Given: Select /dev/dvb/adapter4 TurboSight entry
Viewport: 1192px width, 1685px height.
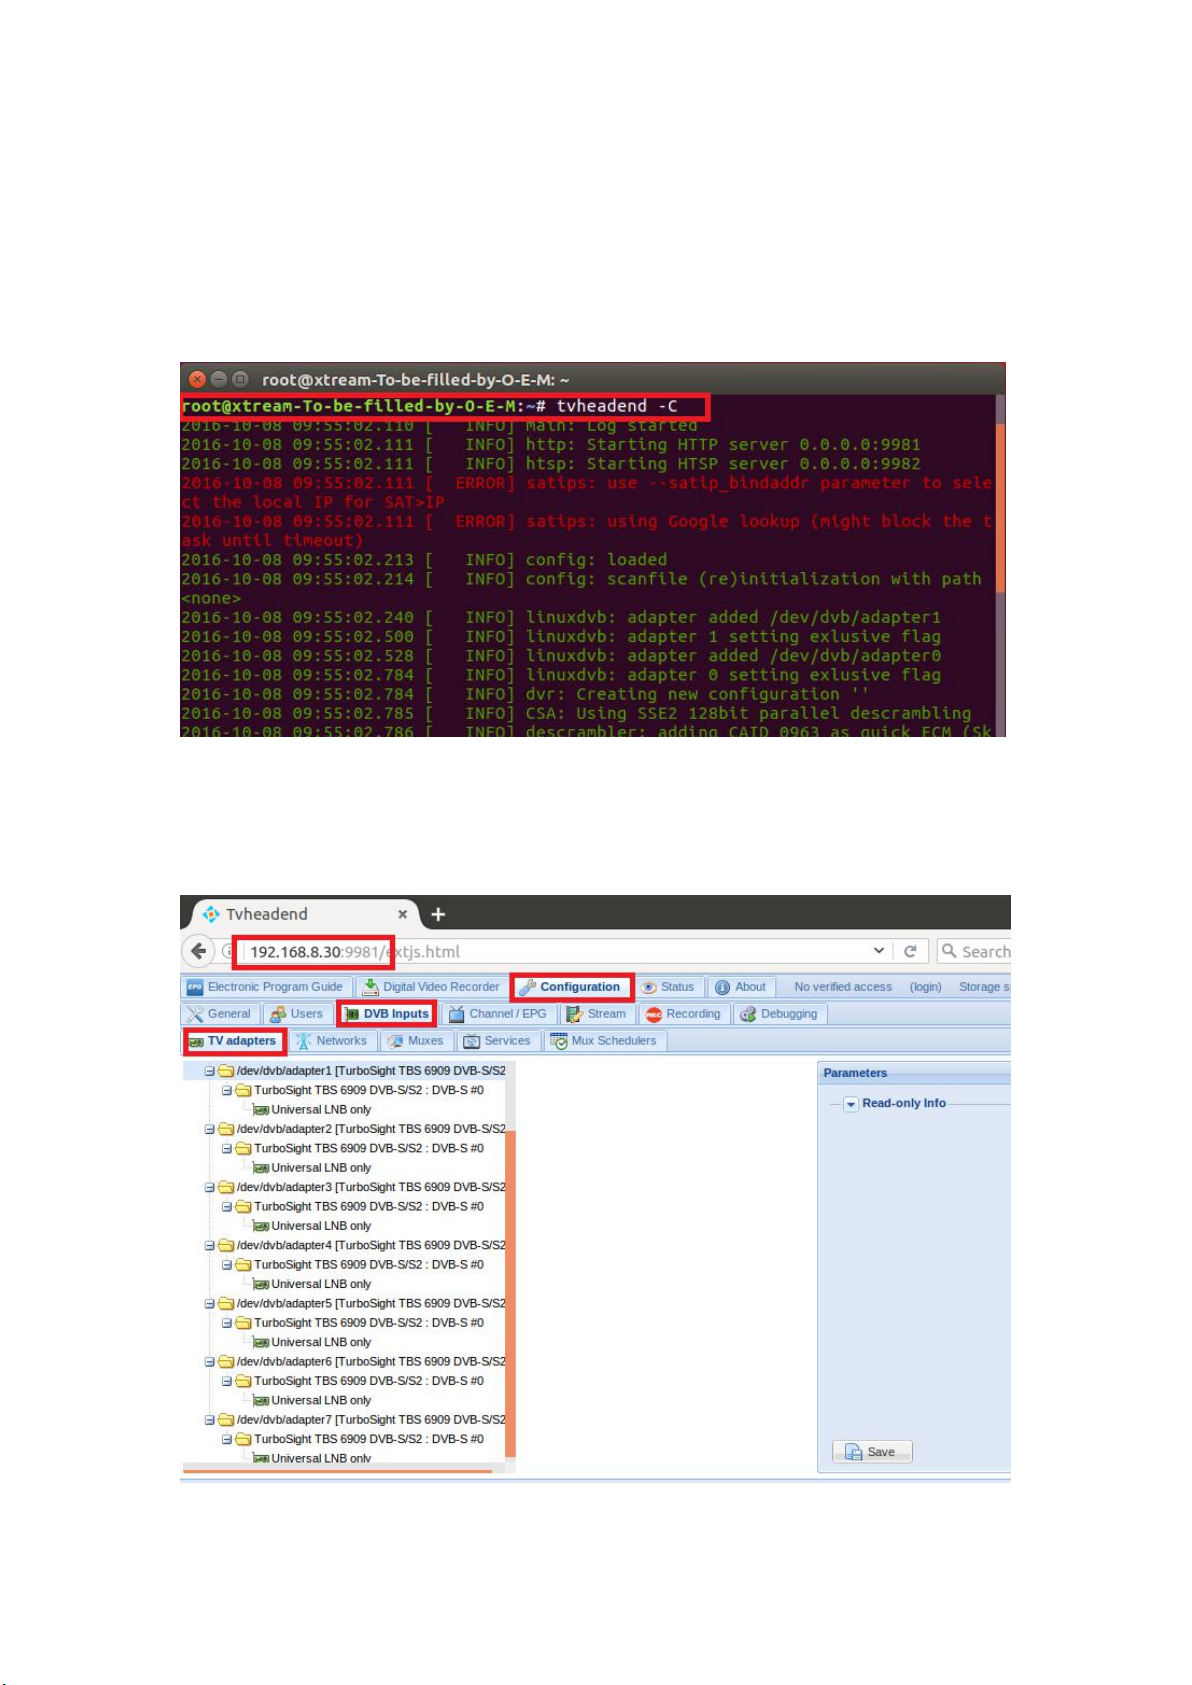Looking at the screenshot, I should (371, 1245).
